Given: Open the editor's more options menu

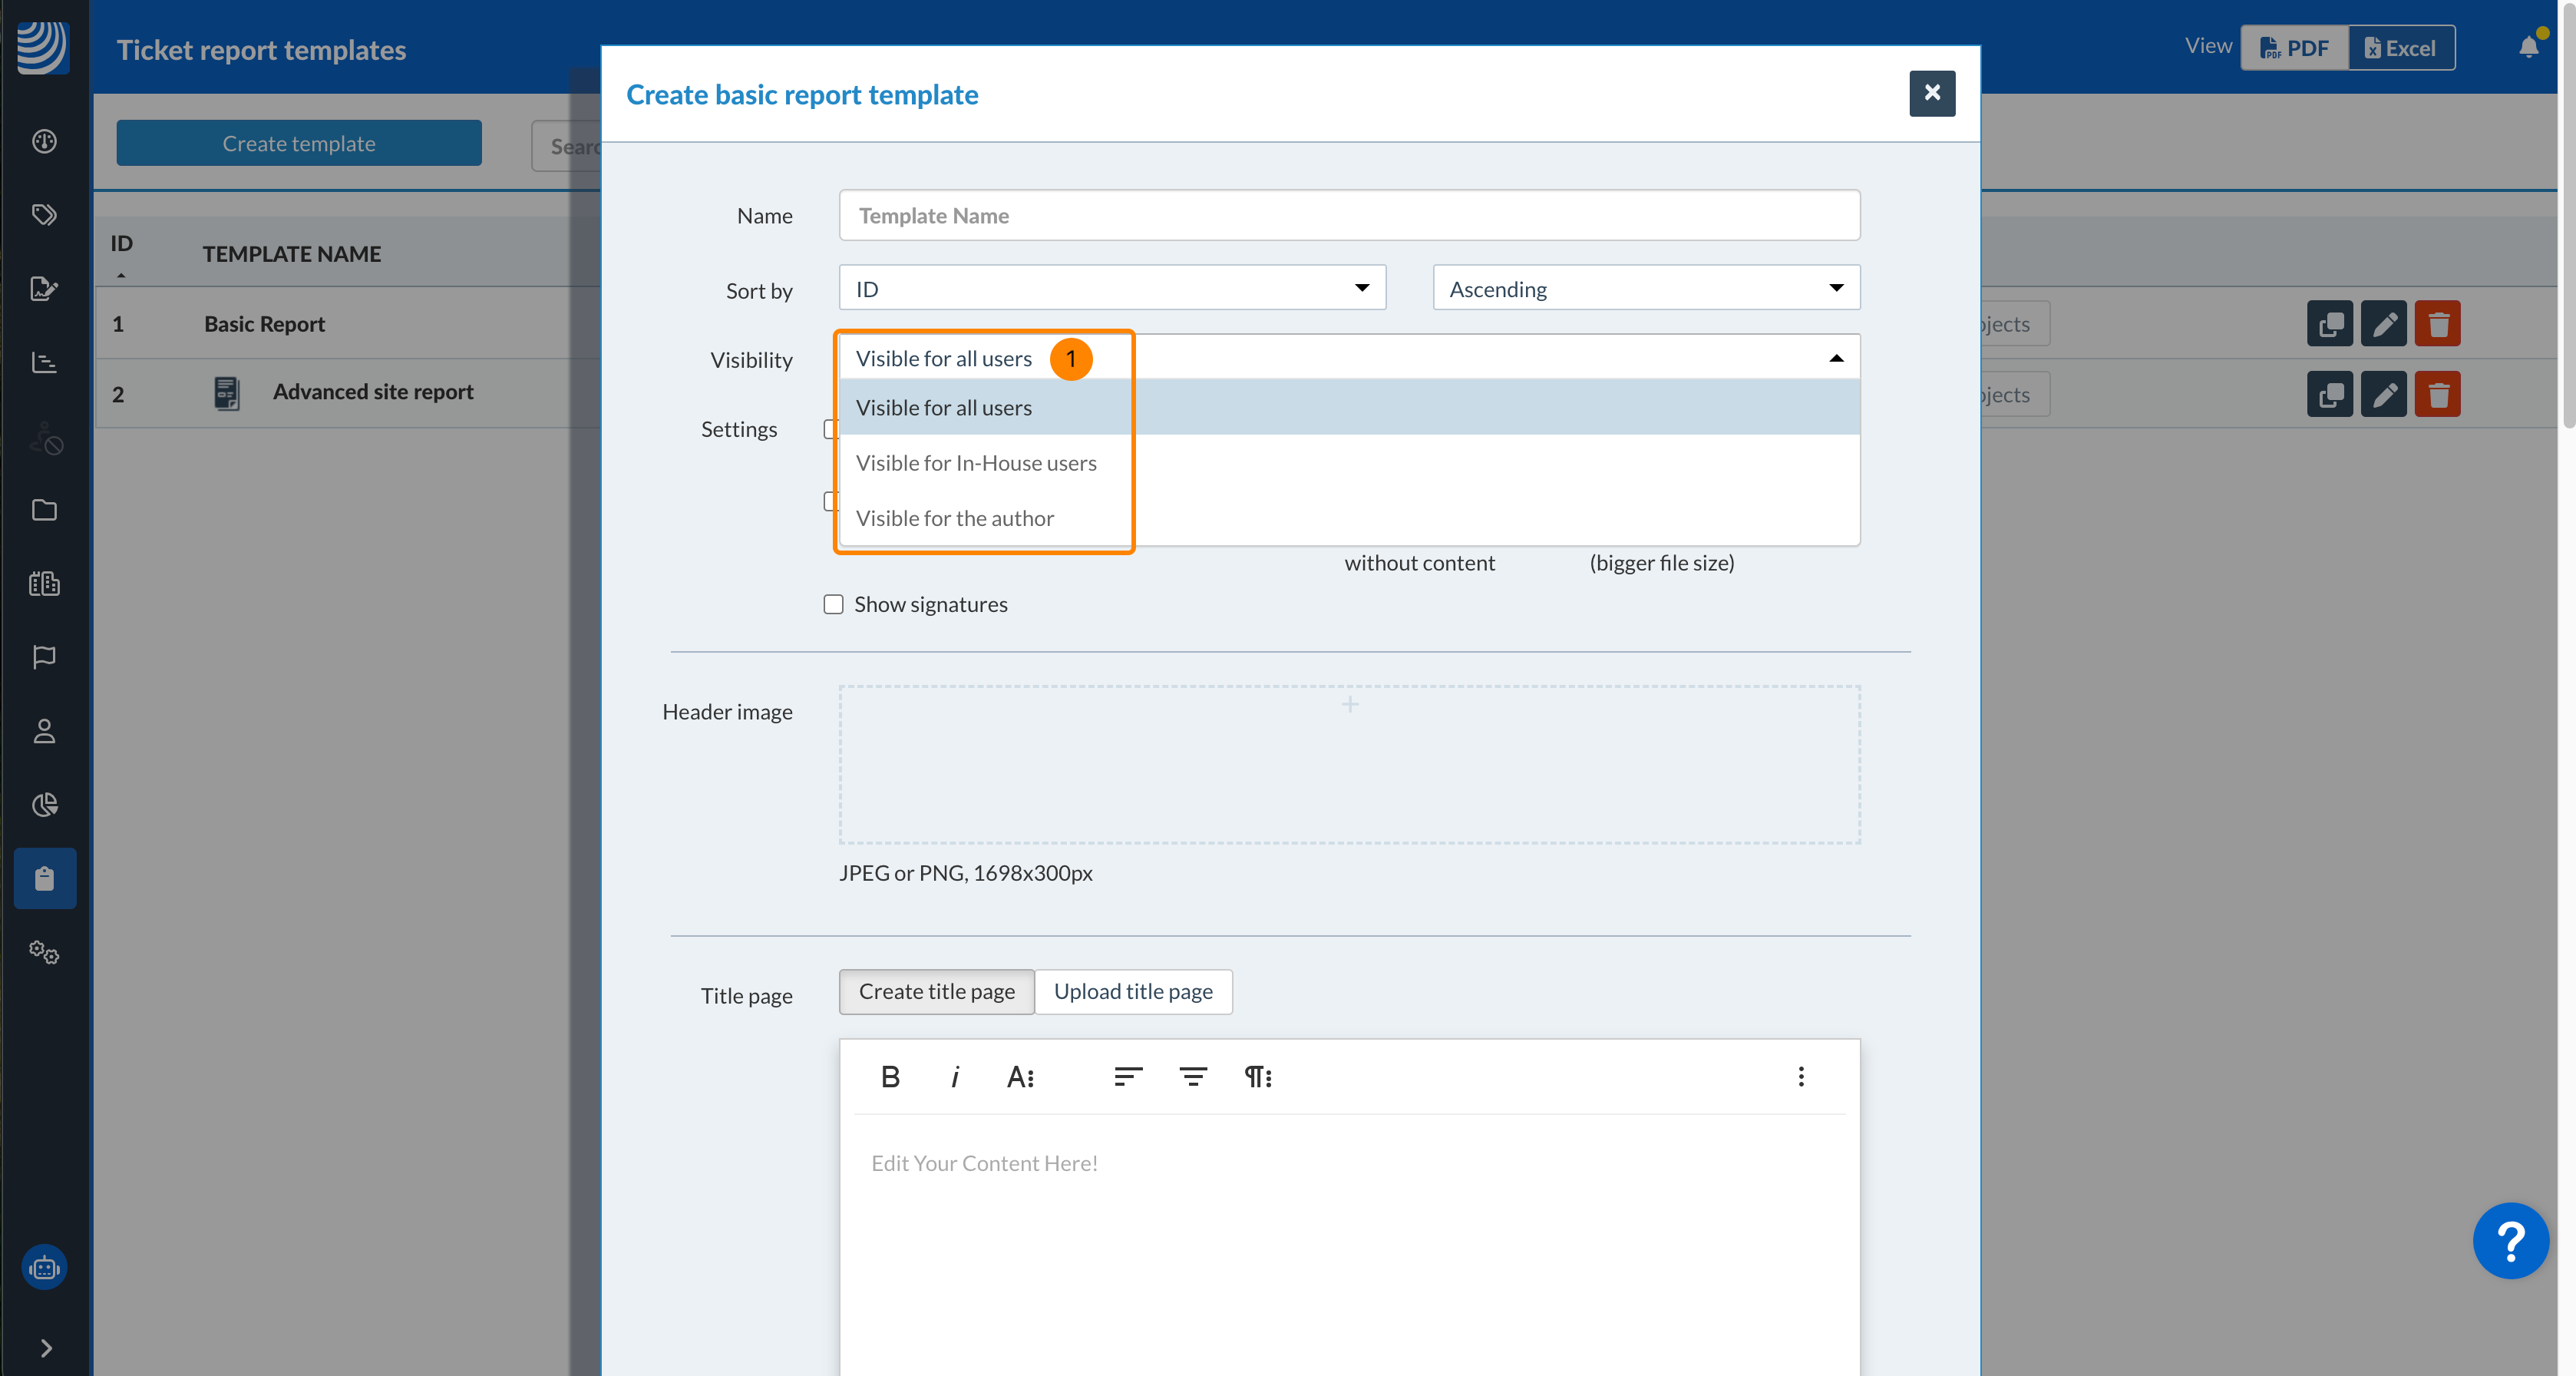Looking at the screenshot, I should coord(1800,1076).
